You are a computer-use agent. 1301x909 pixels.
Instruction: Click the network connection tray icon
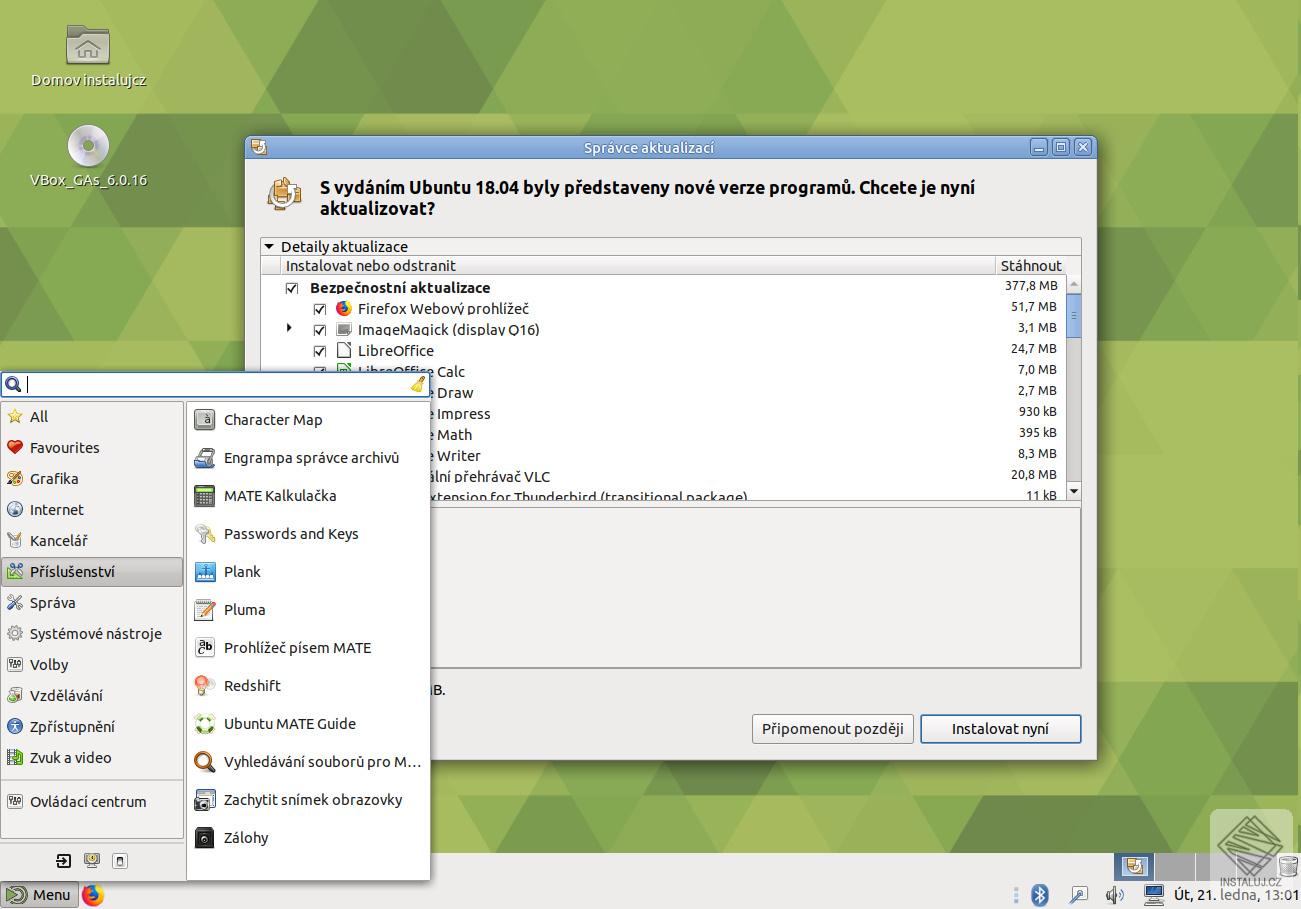click(x=1154, y=895)
